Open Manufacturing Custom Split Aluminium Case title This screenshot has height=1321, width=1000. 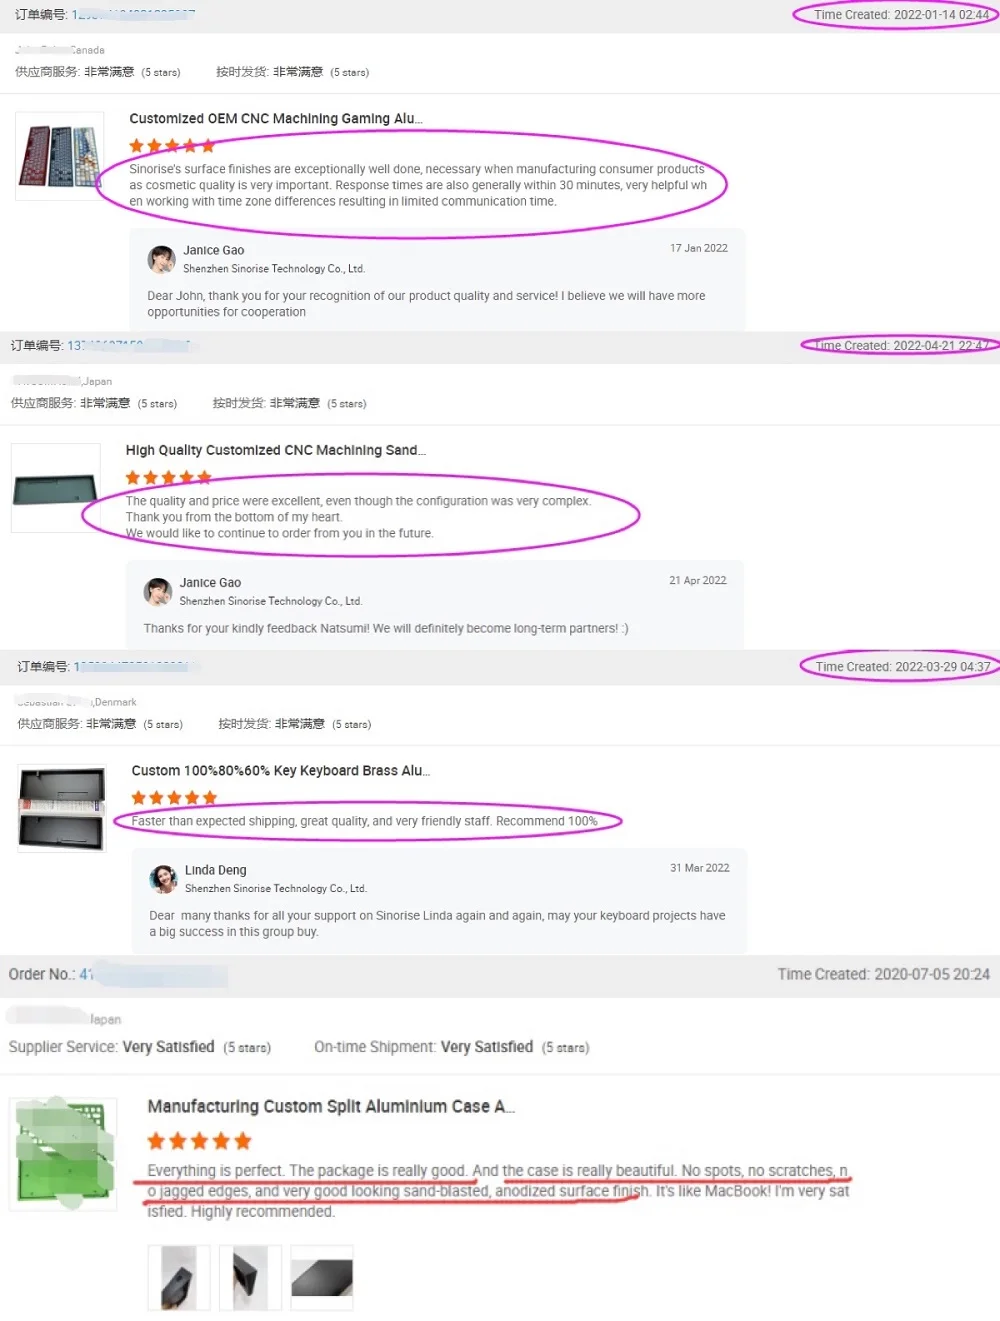click(331, 1106)
